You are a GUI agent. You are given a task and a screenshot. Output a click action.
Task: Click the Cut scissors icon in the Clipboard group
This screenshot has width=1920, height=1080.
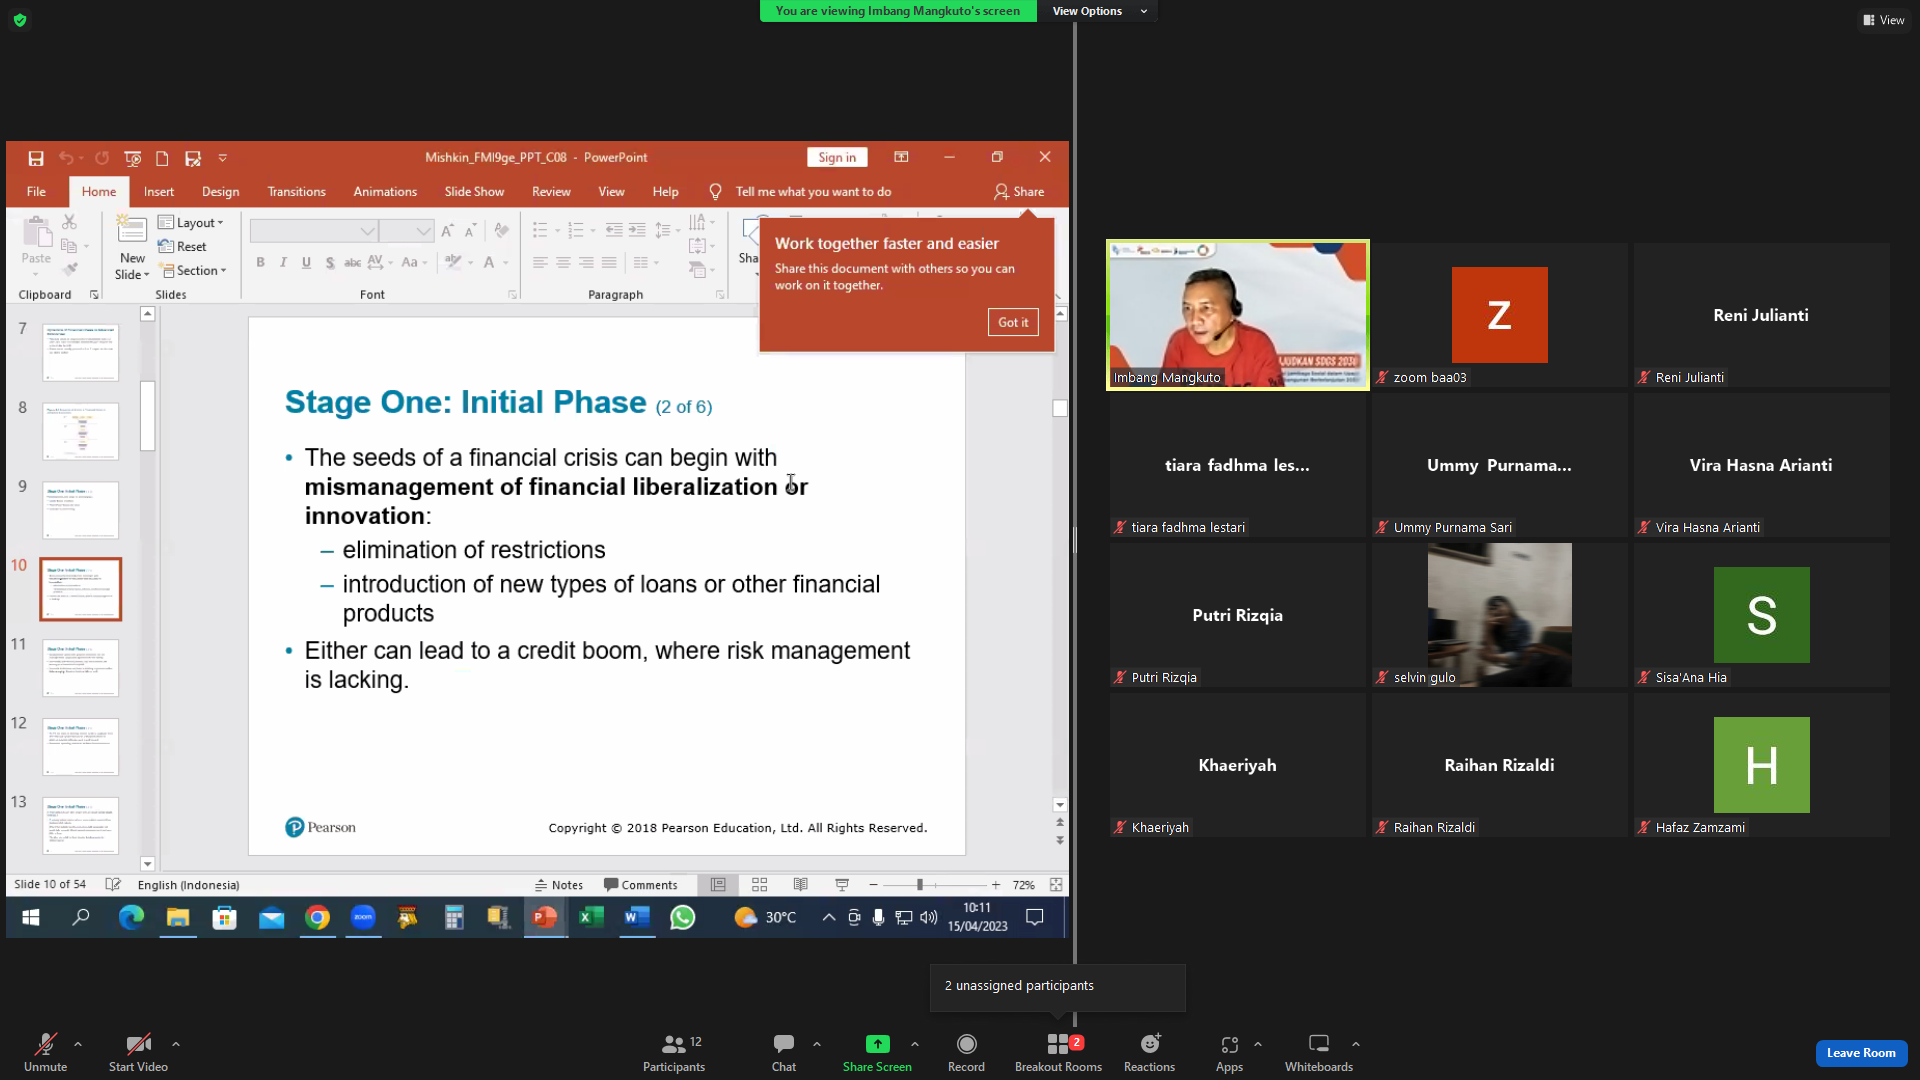(69, 222)
